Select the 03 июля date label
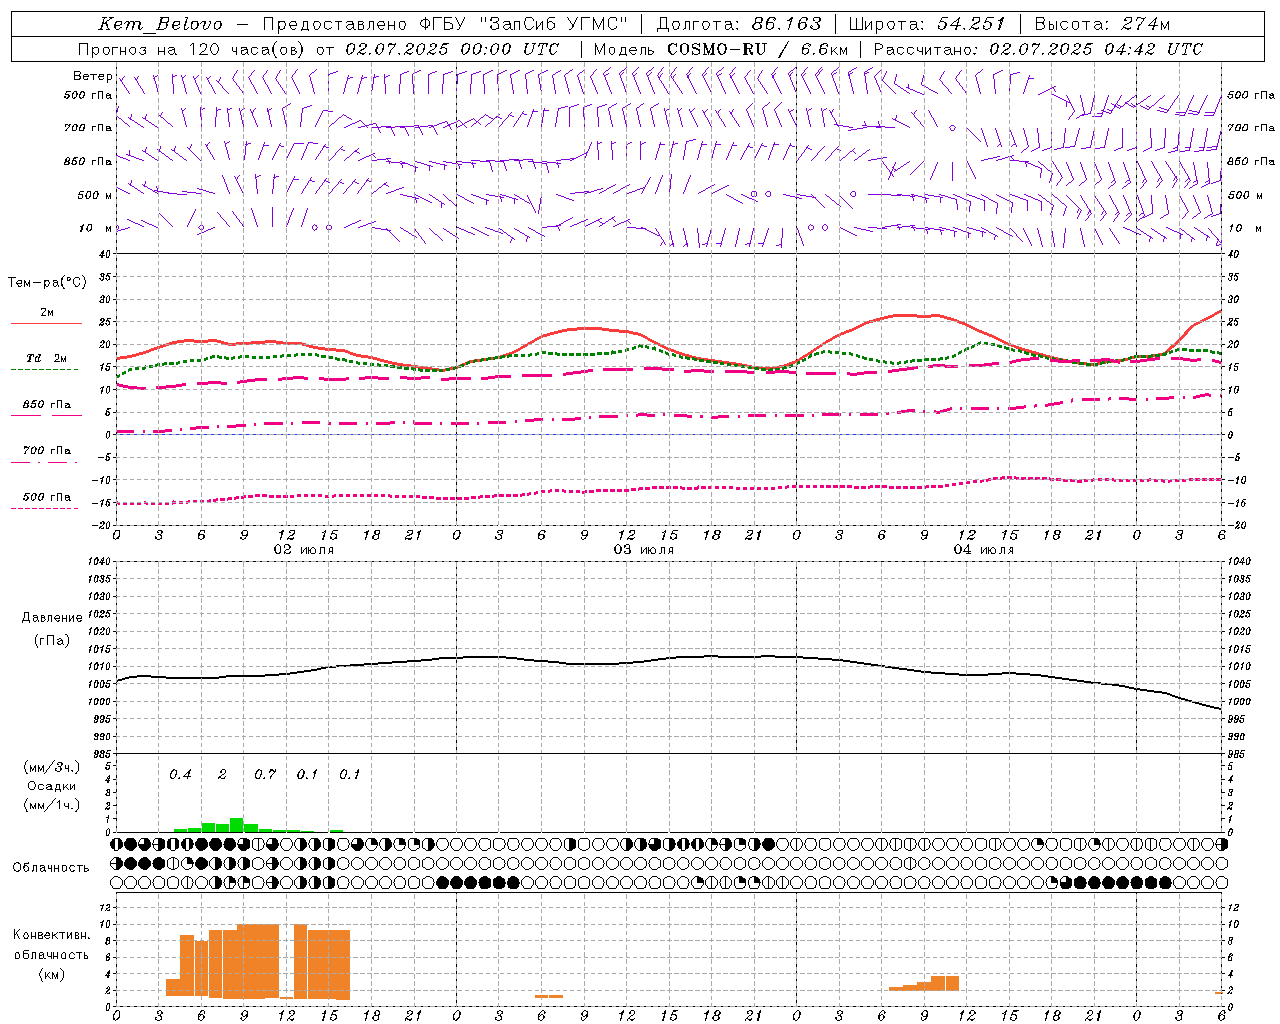Image resolution: width=1280 pixels, height=1024 pixels. point(644,550)
